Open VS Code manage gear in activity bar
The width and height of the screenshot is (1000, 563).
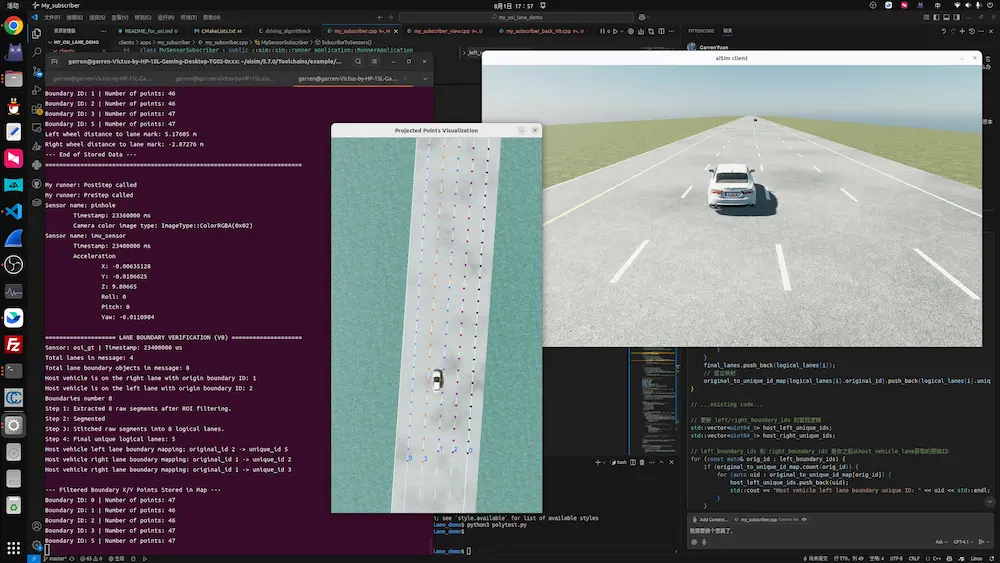coord(36,546)
